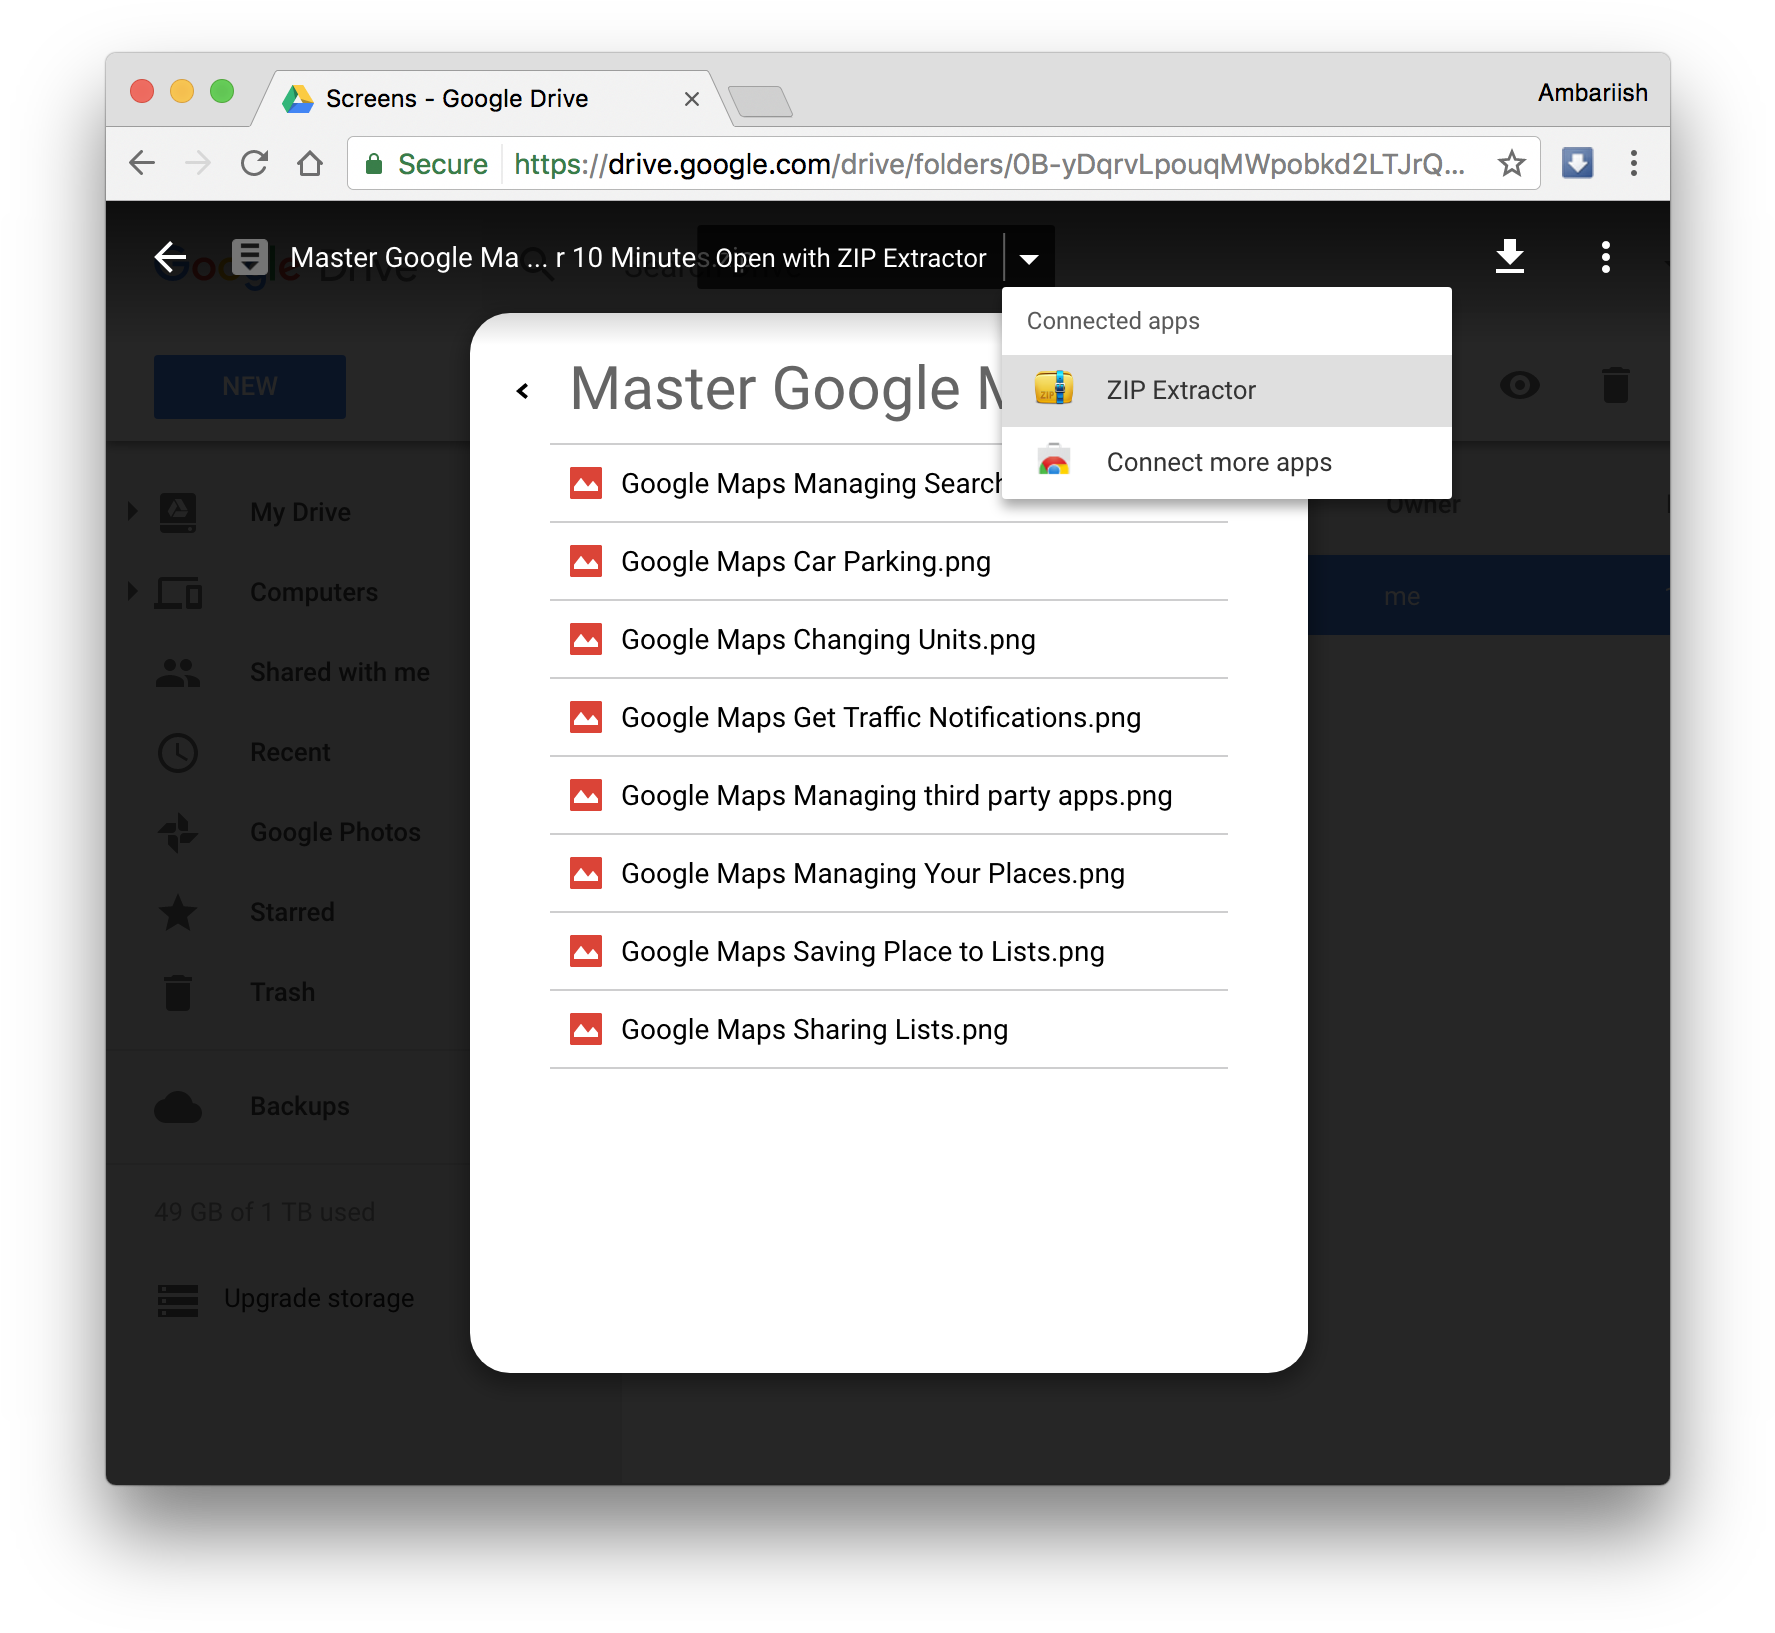This screenshot has height=1633, width=1775.
Task: Click the Shared with me people icon
Action: tap(178, 672)
